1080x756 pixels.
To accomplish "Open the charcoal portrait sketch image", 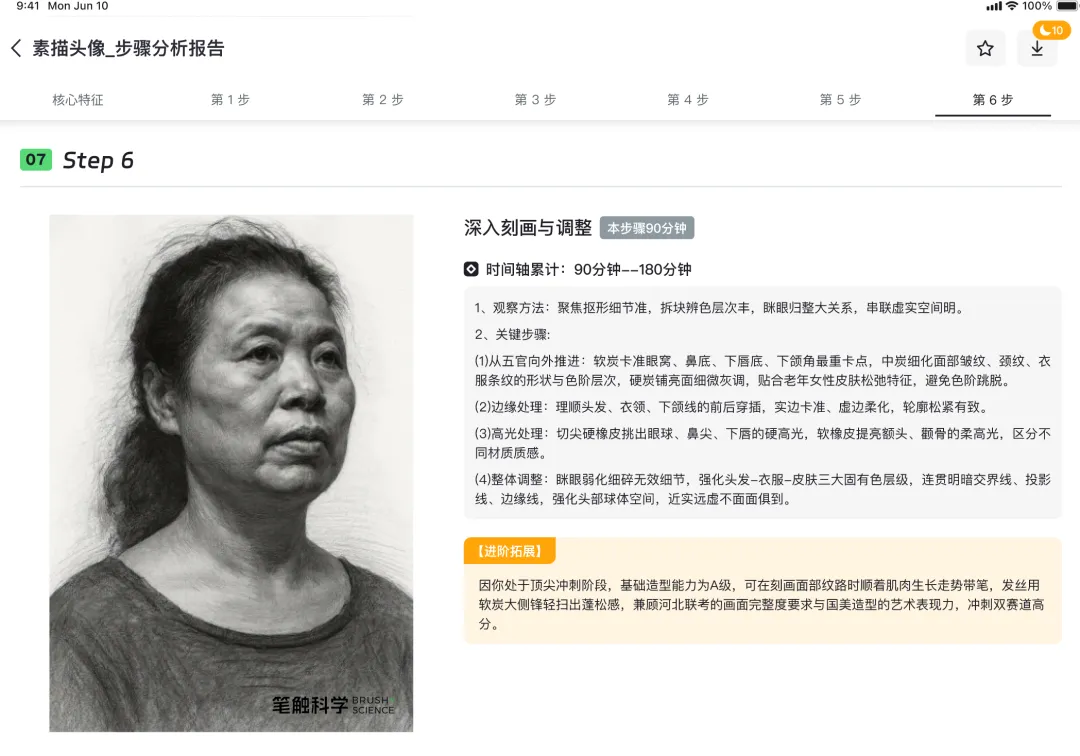I will (231, 473).
